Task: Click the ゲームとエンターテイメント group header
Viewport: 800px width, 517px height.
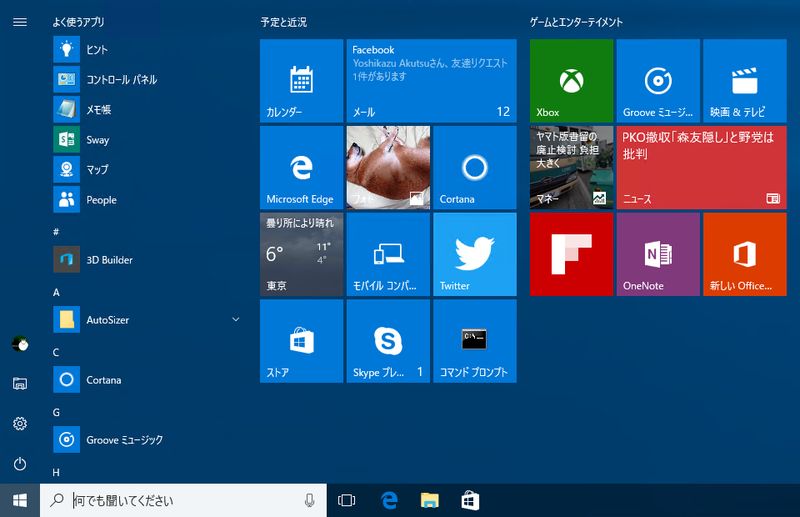Action: 576,22
